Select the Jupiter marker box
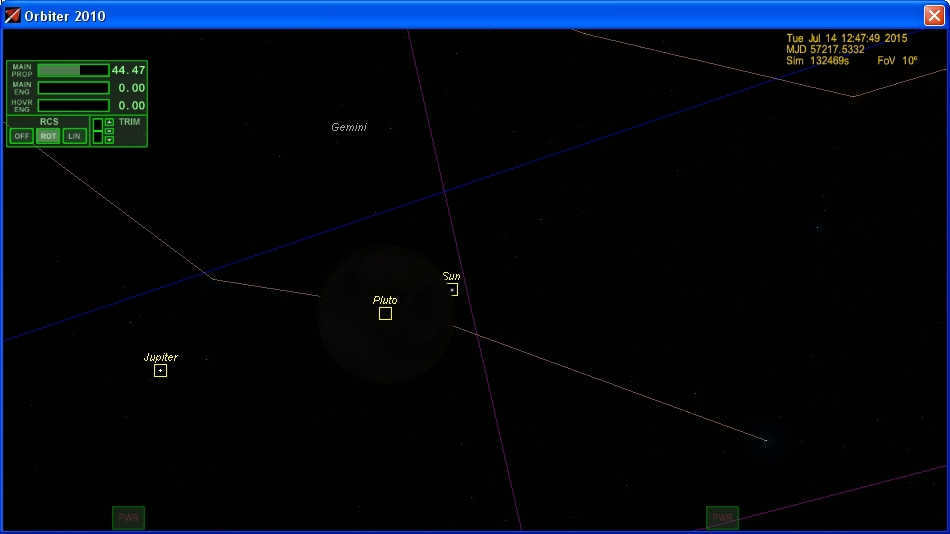Image resolution: width=950 pixels, height=534 pixels. pos(160,370)
